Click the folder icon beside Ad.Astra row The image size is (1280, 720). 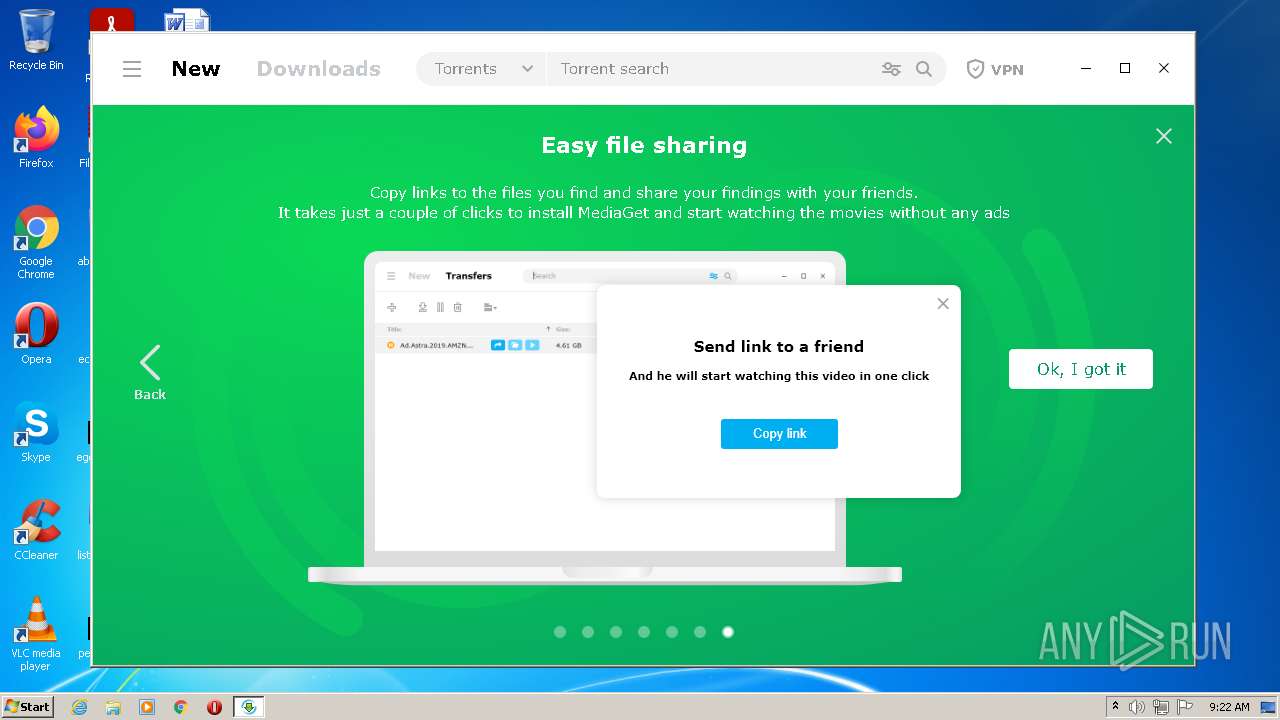click(x=515, y=345)
